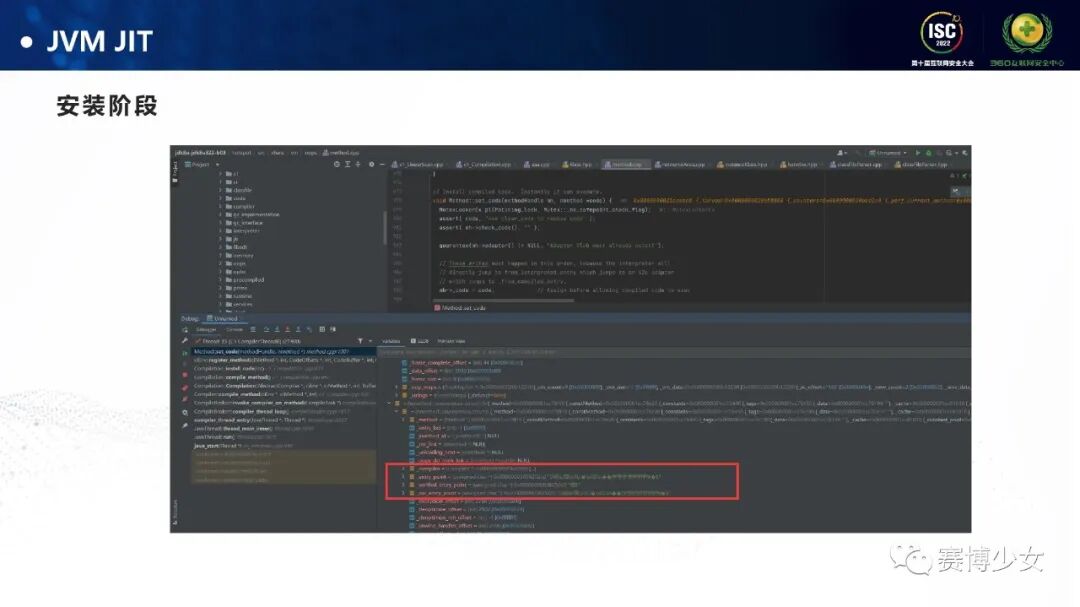Select the Compilation::compile_method frame

[x=284, y=378]
